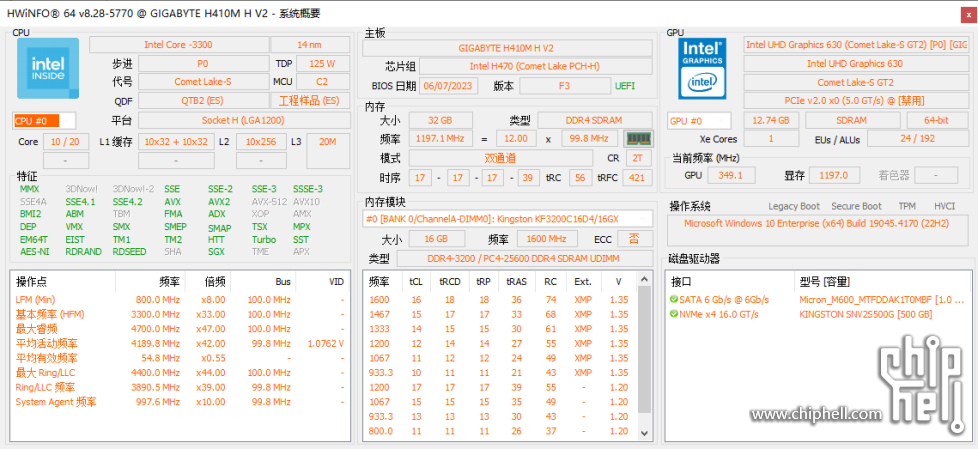
Task: Select the 1600 MHz XMP timing row
Action: pyautogui.click(x=501, y=300)
